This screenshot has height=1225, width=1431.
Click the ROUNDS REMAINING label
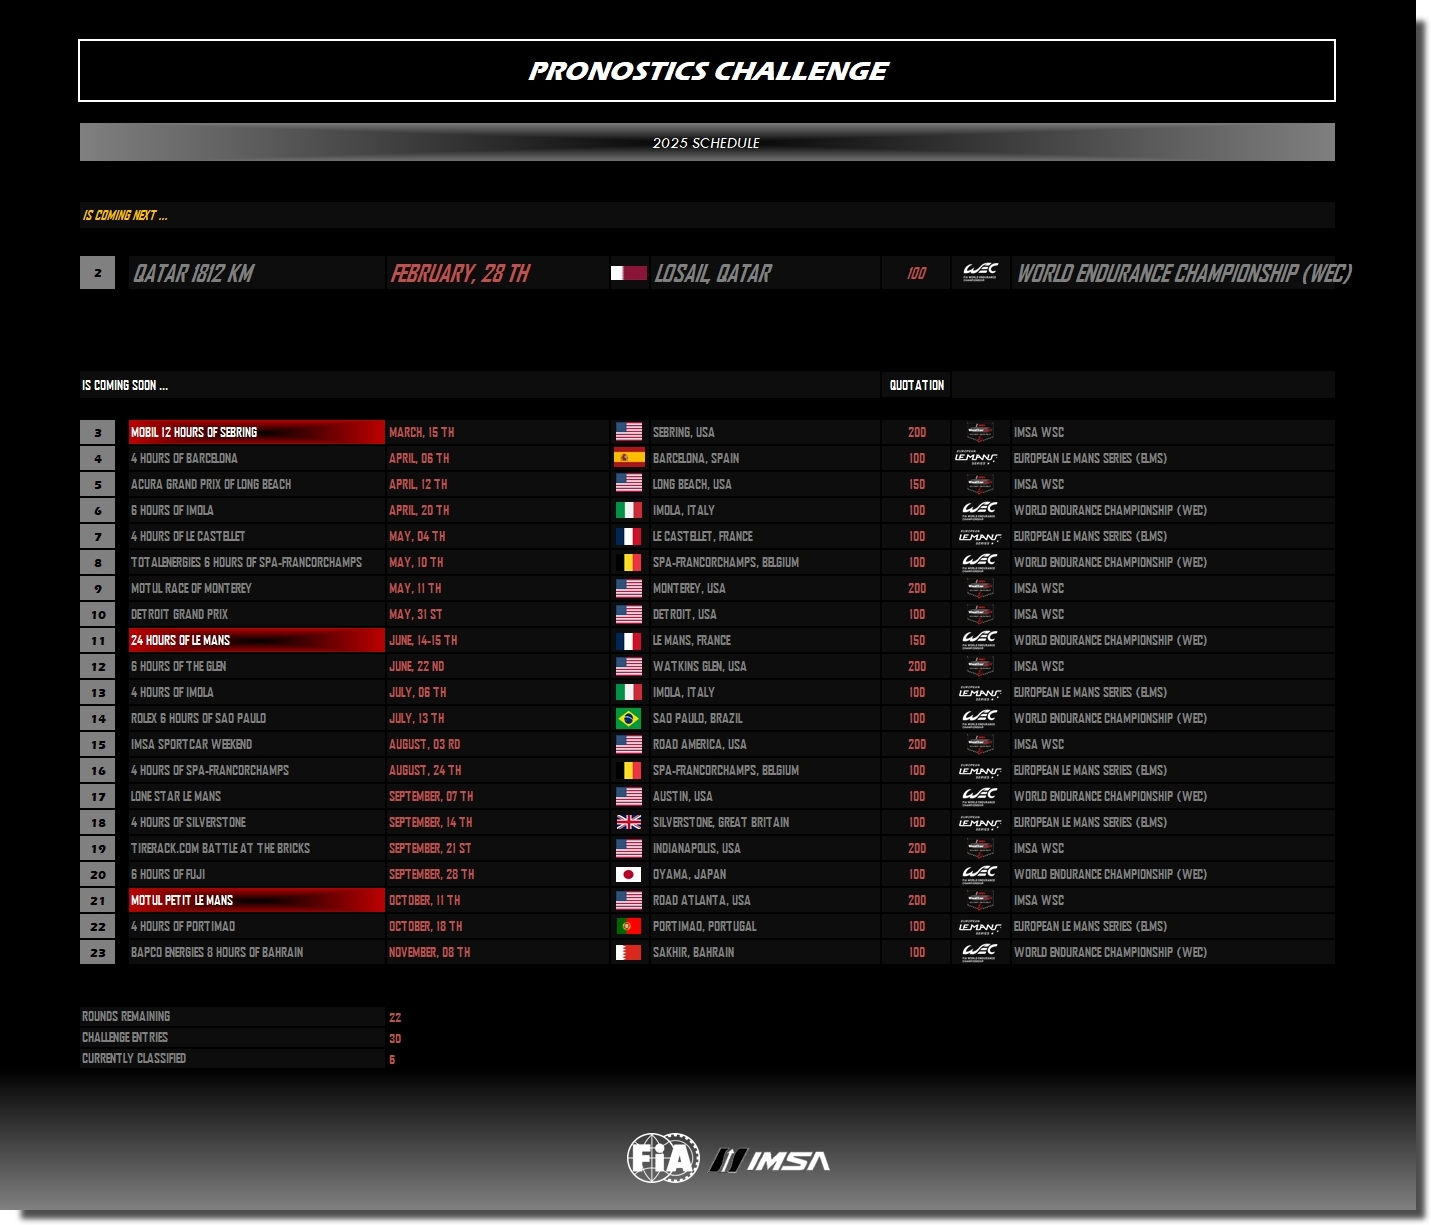pos(126,1016)
